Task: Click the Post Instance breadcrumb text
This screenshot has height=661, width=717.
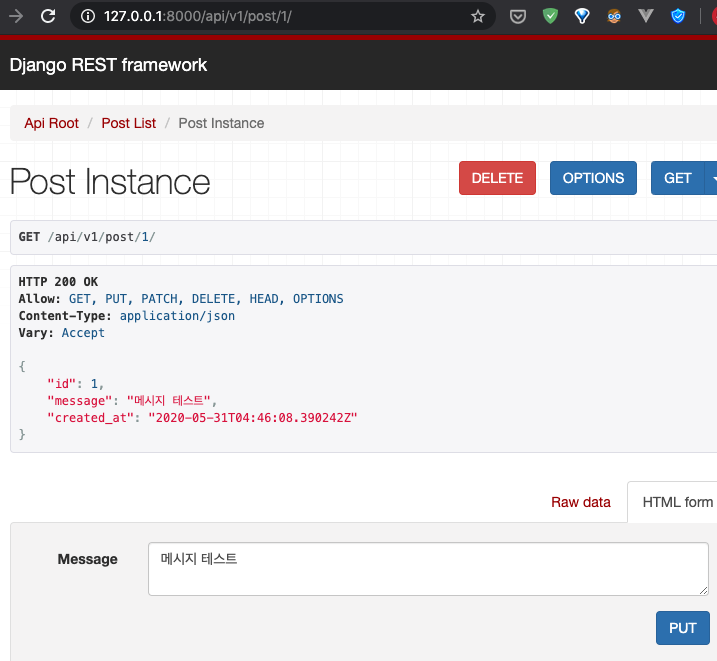Action: 221,123
